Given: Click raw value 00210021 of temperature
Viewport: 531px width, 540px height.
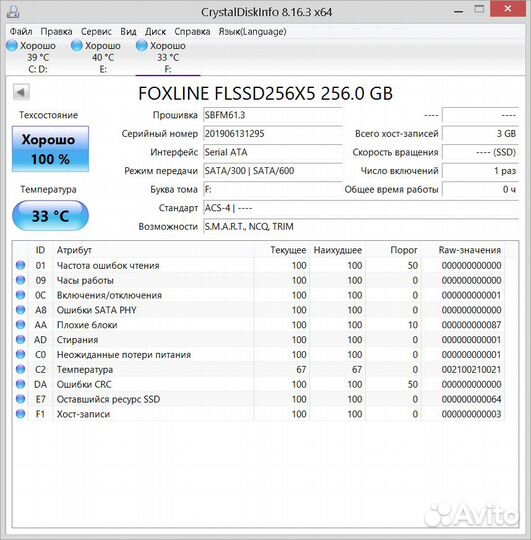Looking at the screenshot, I should 471,369.
